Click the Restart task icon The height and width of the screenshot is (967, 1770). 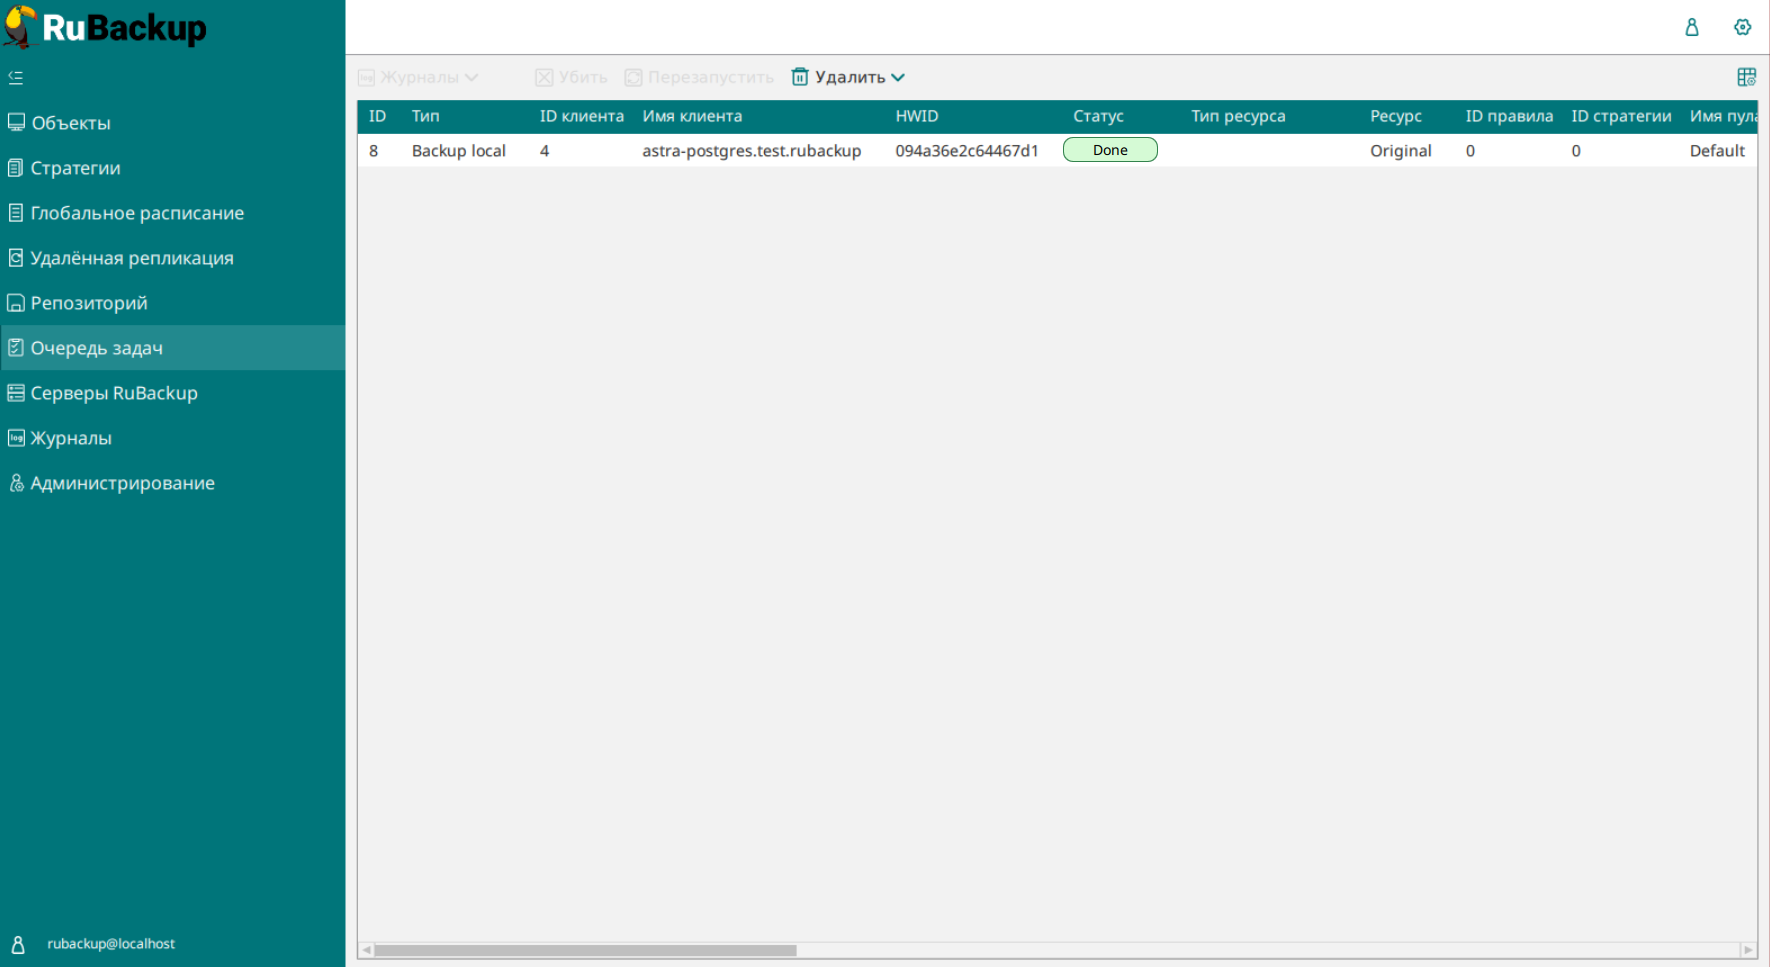click(633, 78)
